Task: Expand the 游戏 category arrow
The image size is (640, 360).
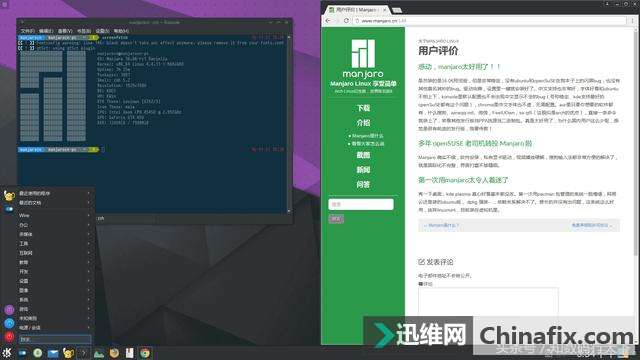Action: pos(88,309)
